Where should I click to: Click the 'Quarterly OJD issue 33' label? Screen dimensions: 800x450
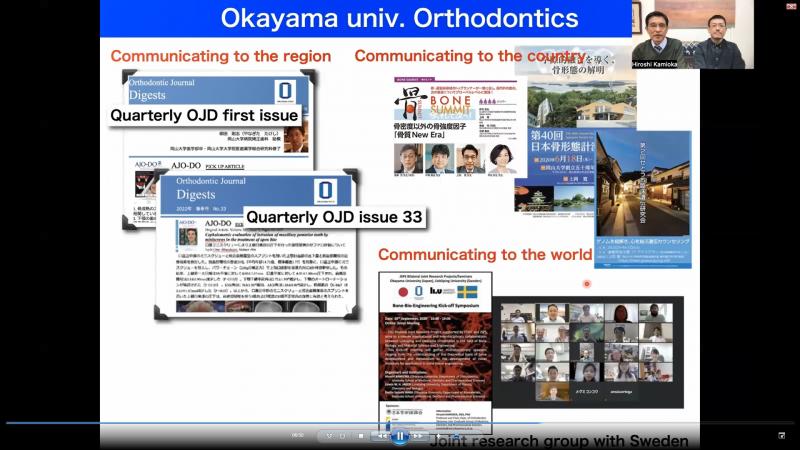[x=334, y=217]
